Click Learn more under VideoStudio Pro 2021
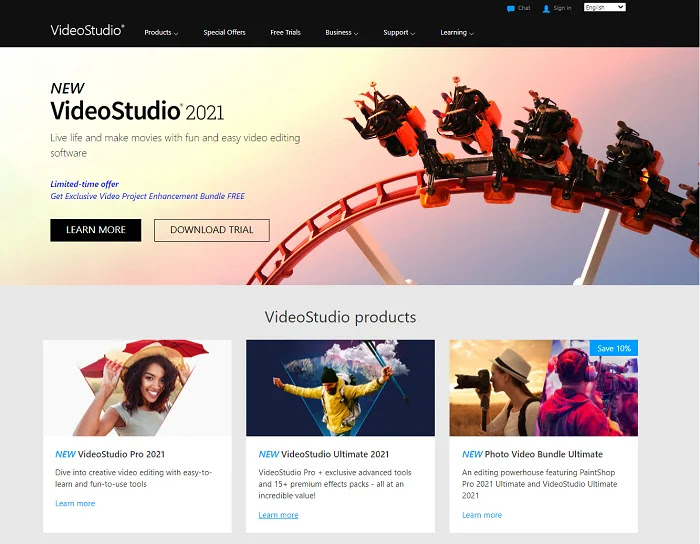The height and width of the screenshot is (544, 700). (x=75, y=503)
